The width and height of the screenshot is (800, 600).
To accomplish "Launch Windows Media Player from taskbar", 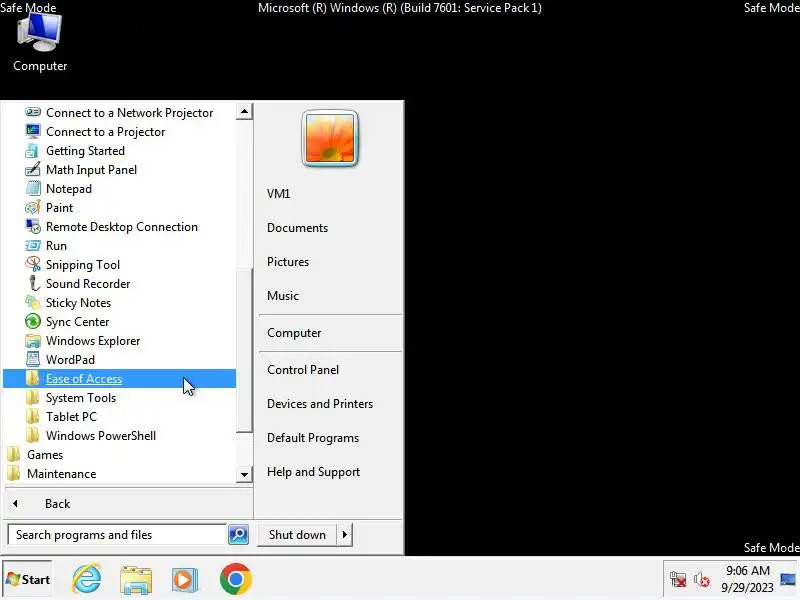I will coord(185,579).
